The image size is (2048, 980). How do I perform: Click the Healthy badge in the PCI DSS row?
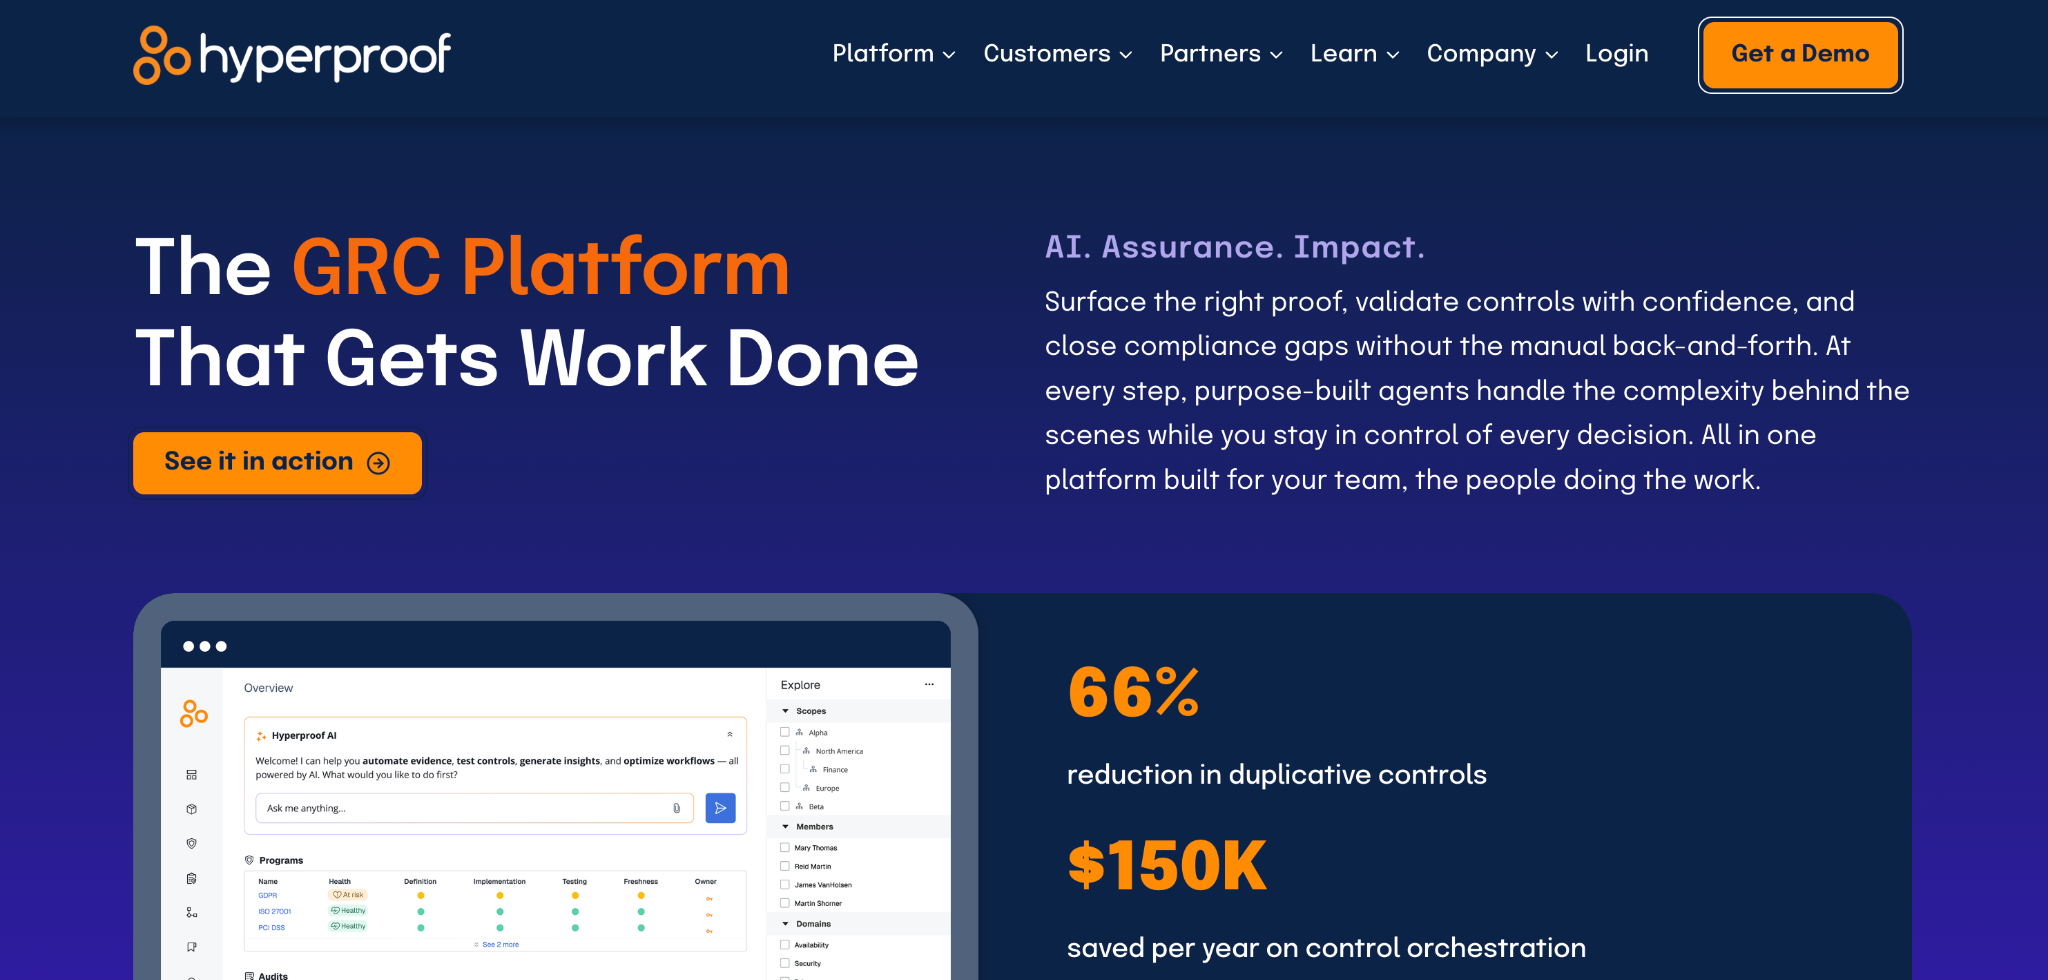[x=348, y=927]
